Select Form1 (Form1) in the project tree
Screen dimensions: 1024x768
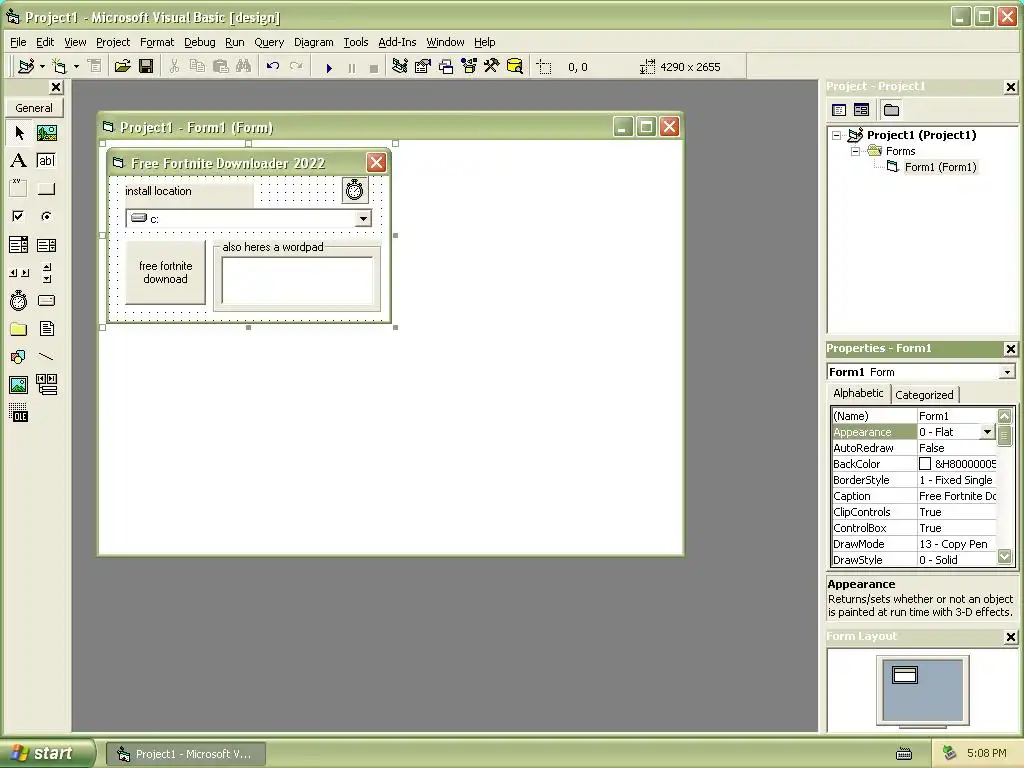pos(940,167)
